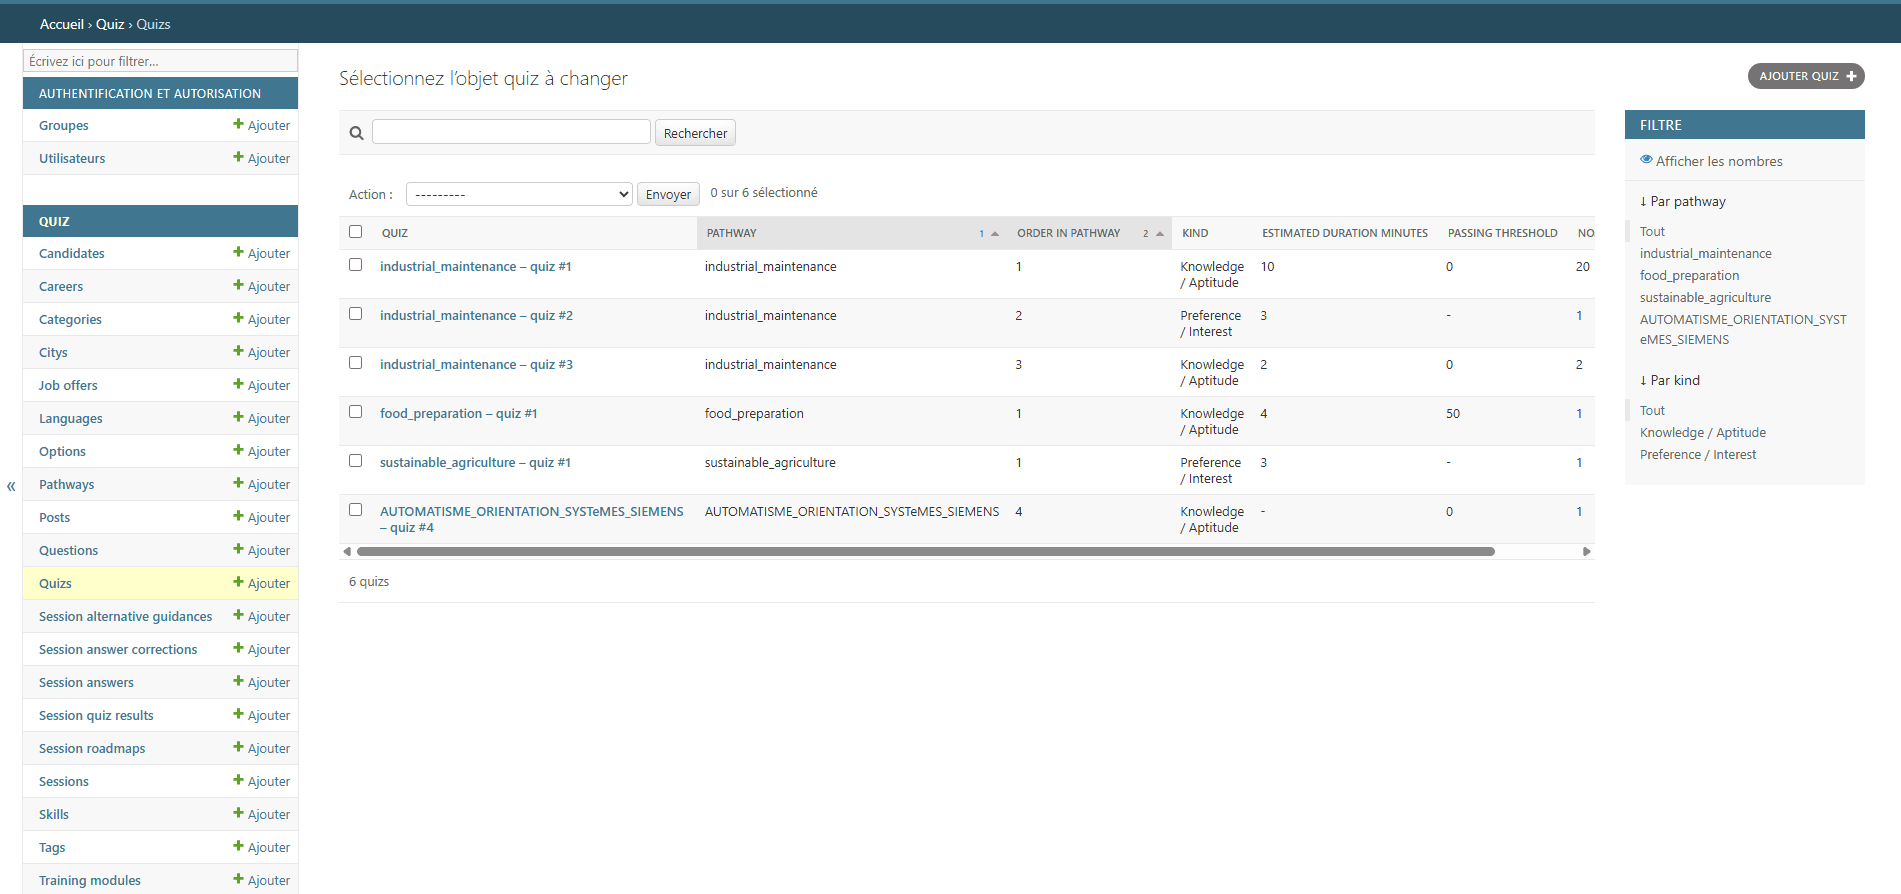Click the table horizontal scrollbar thumb

pos(926,551)
